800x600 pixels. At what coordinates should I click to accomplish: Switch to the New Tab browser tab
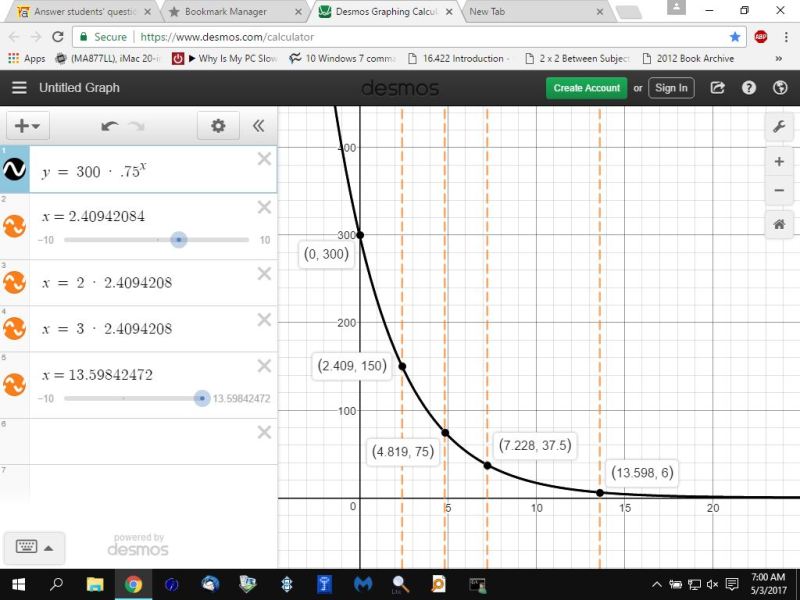[536, 11]
